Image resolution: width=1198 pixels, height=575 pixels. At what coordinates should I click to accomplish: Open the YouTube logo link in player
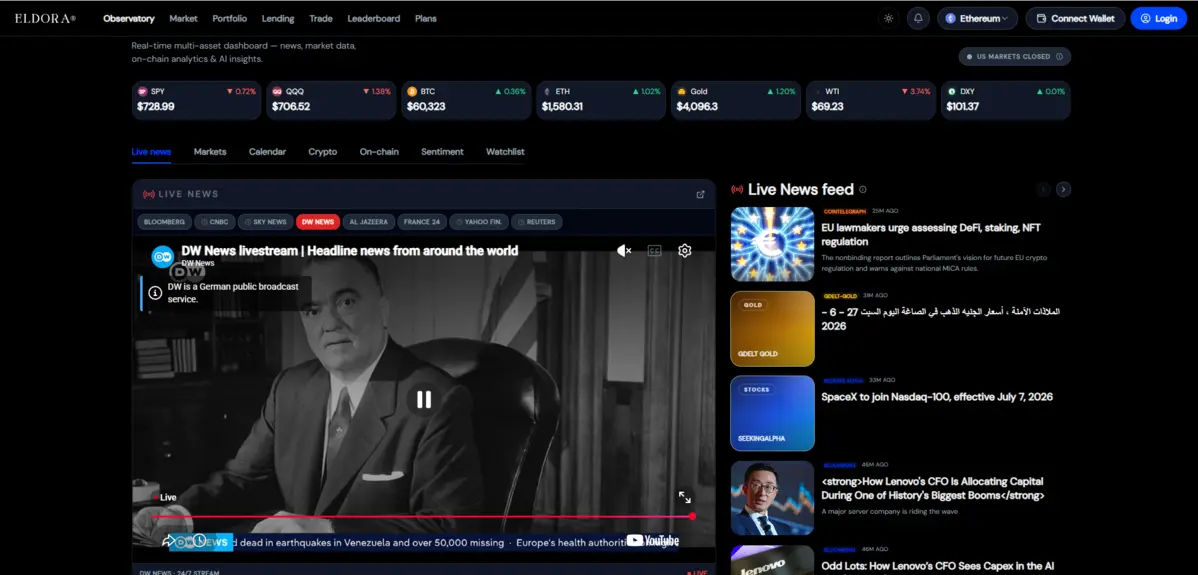click(652, 541)
